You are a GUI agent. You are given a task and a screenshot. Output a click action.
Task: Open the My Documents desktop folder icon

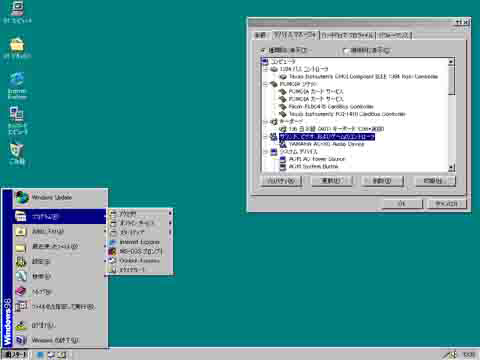coord(17,48)
